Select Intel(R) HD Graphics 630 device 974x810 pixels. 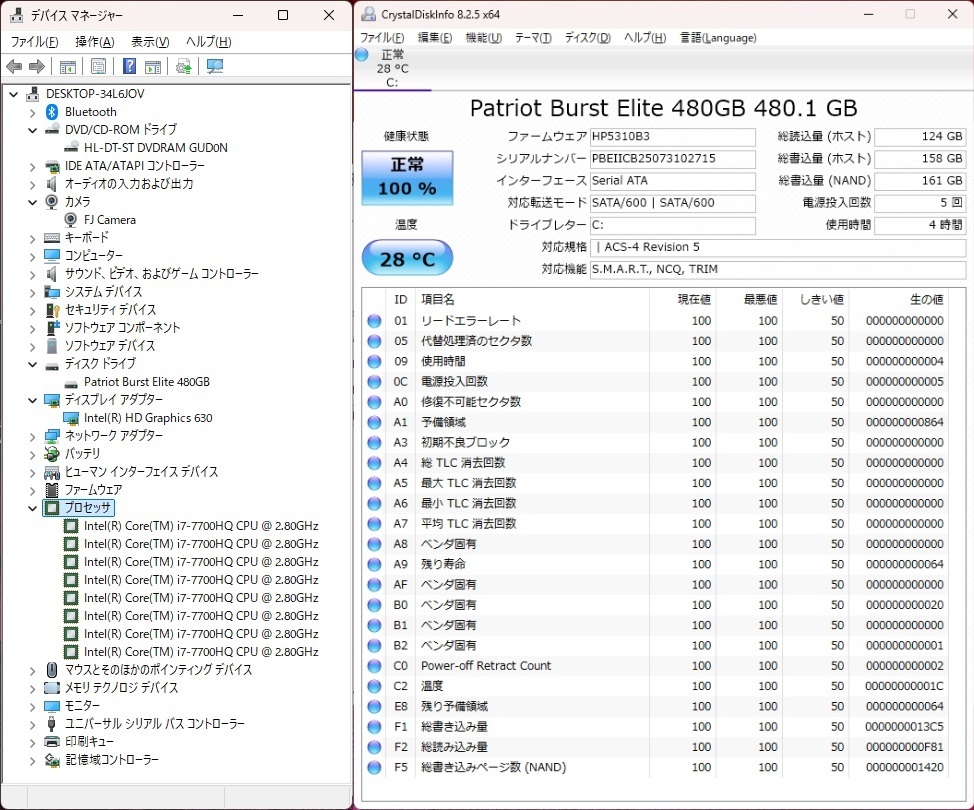(148, 418)
